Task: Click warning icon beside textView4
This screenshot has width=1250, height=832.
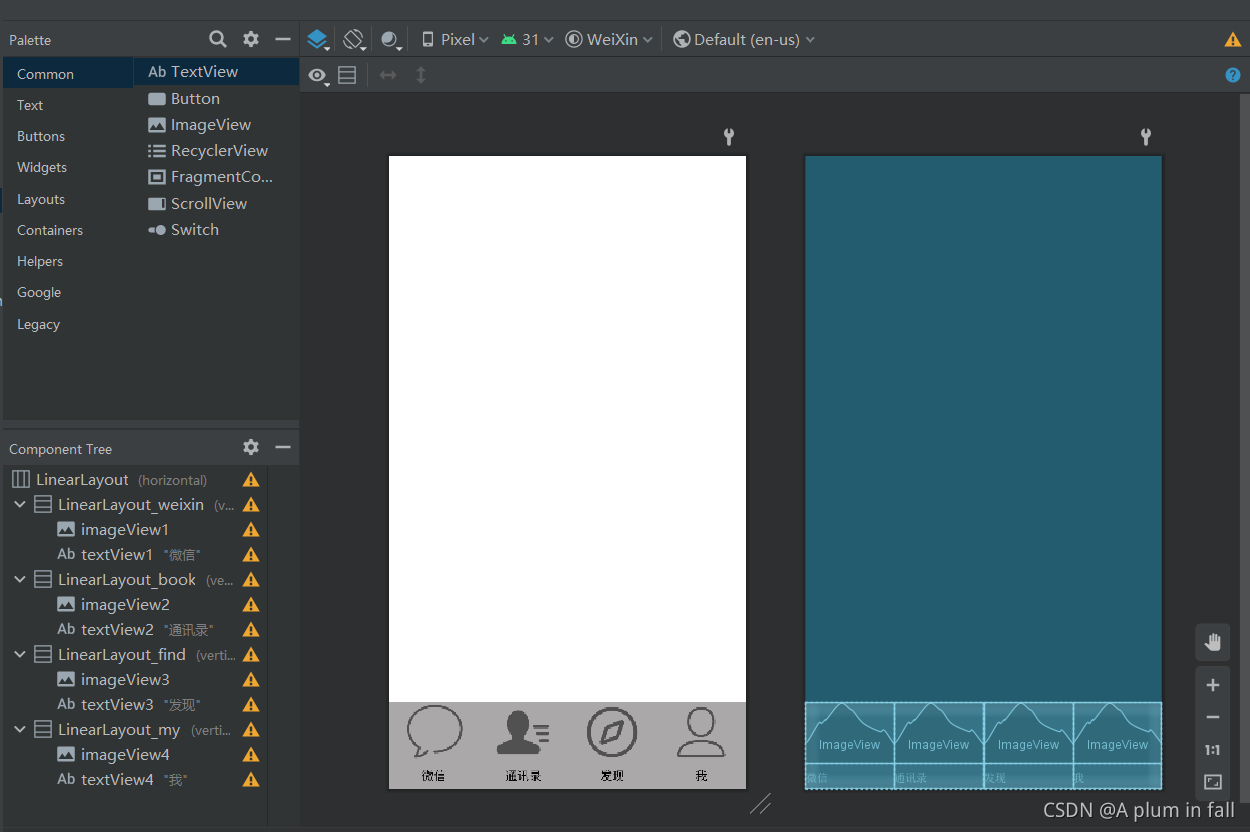Action: coord(251,780)
